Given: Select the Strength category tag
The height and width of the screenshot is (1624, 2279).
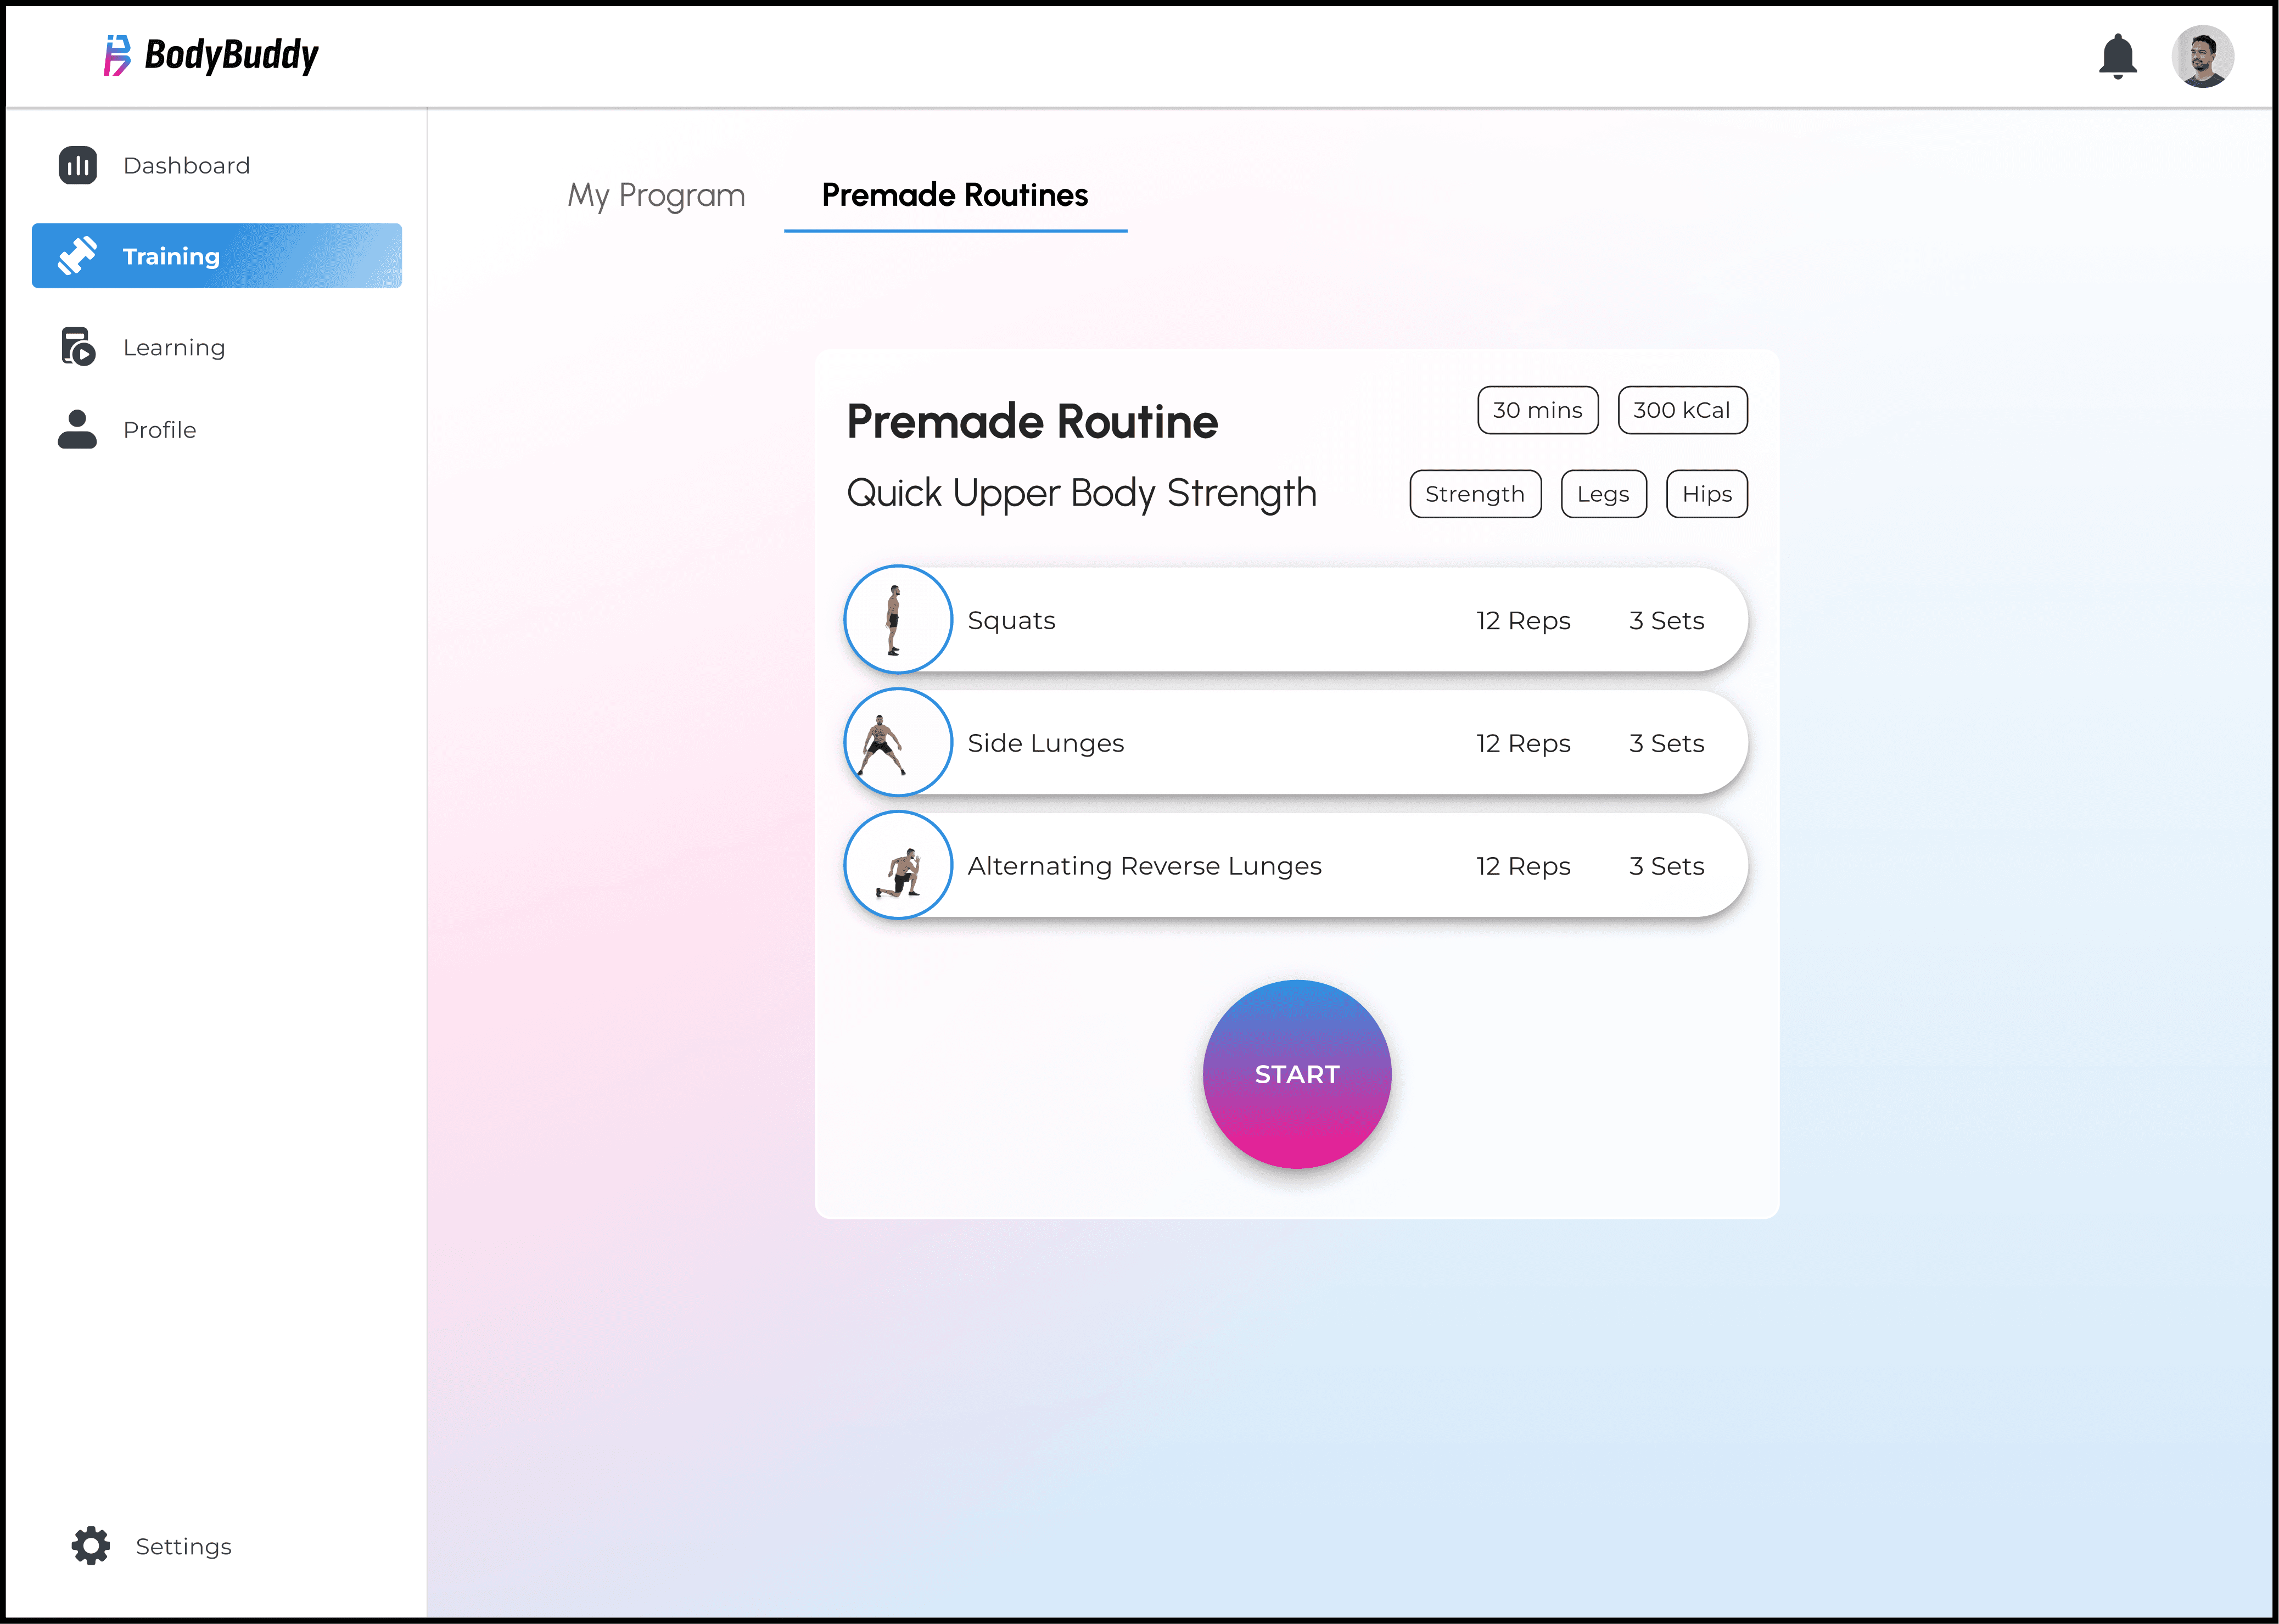Looking at the screenshot, I should pos(1475,494).
